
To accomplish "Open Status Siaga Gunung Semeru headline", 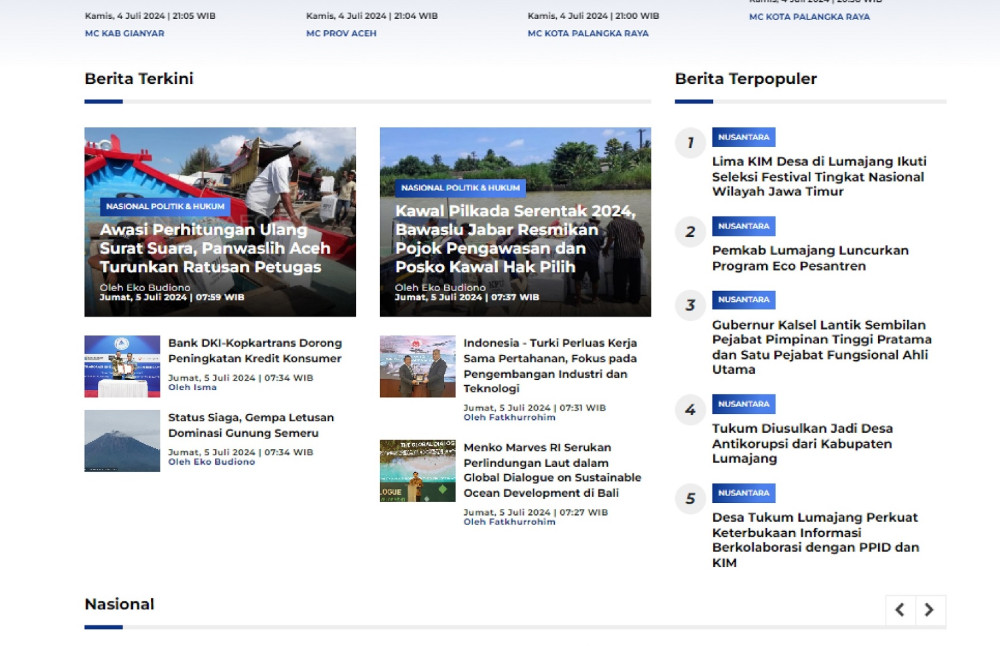I will pos(251,425).
